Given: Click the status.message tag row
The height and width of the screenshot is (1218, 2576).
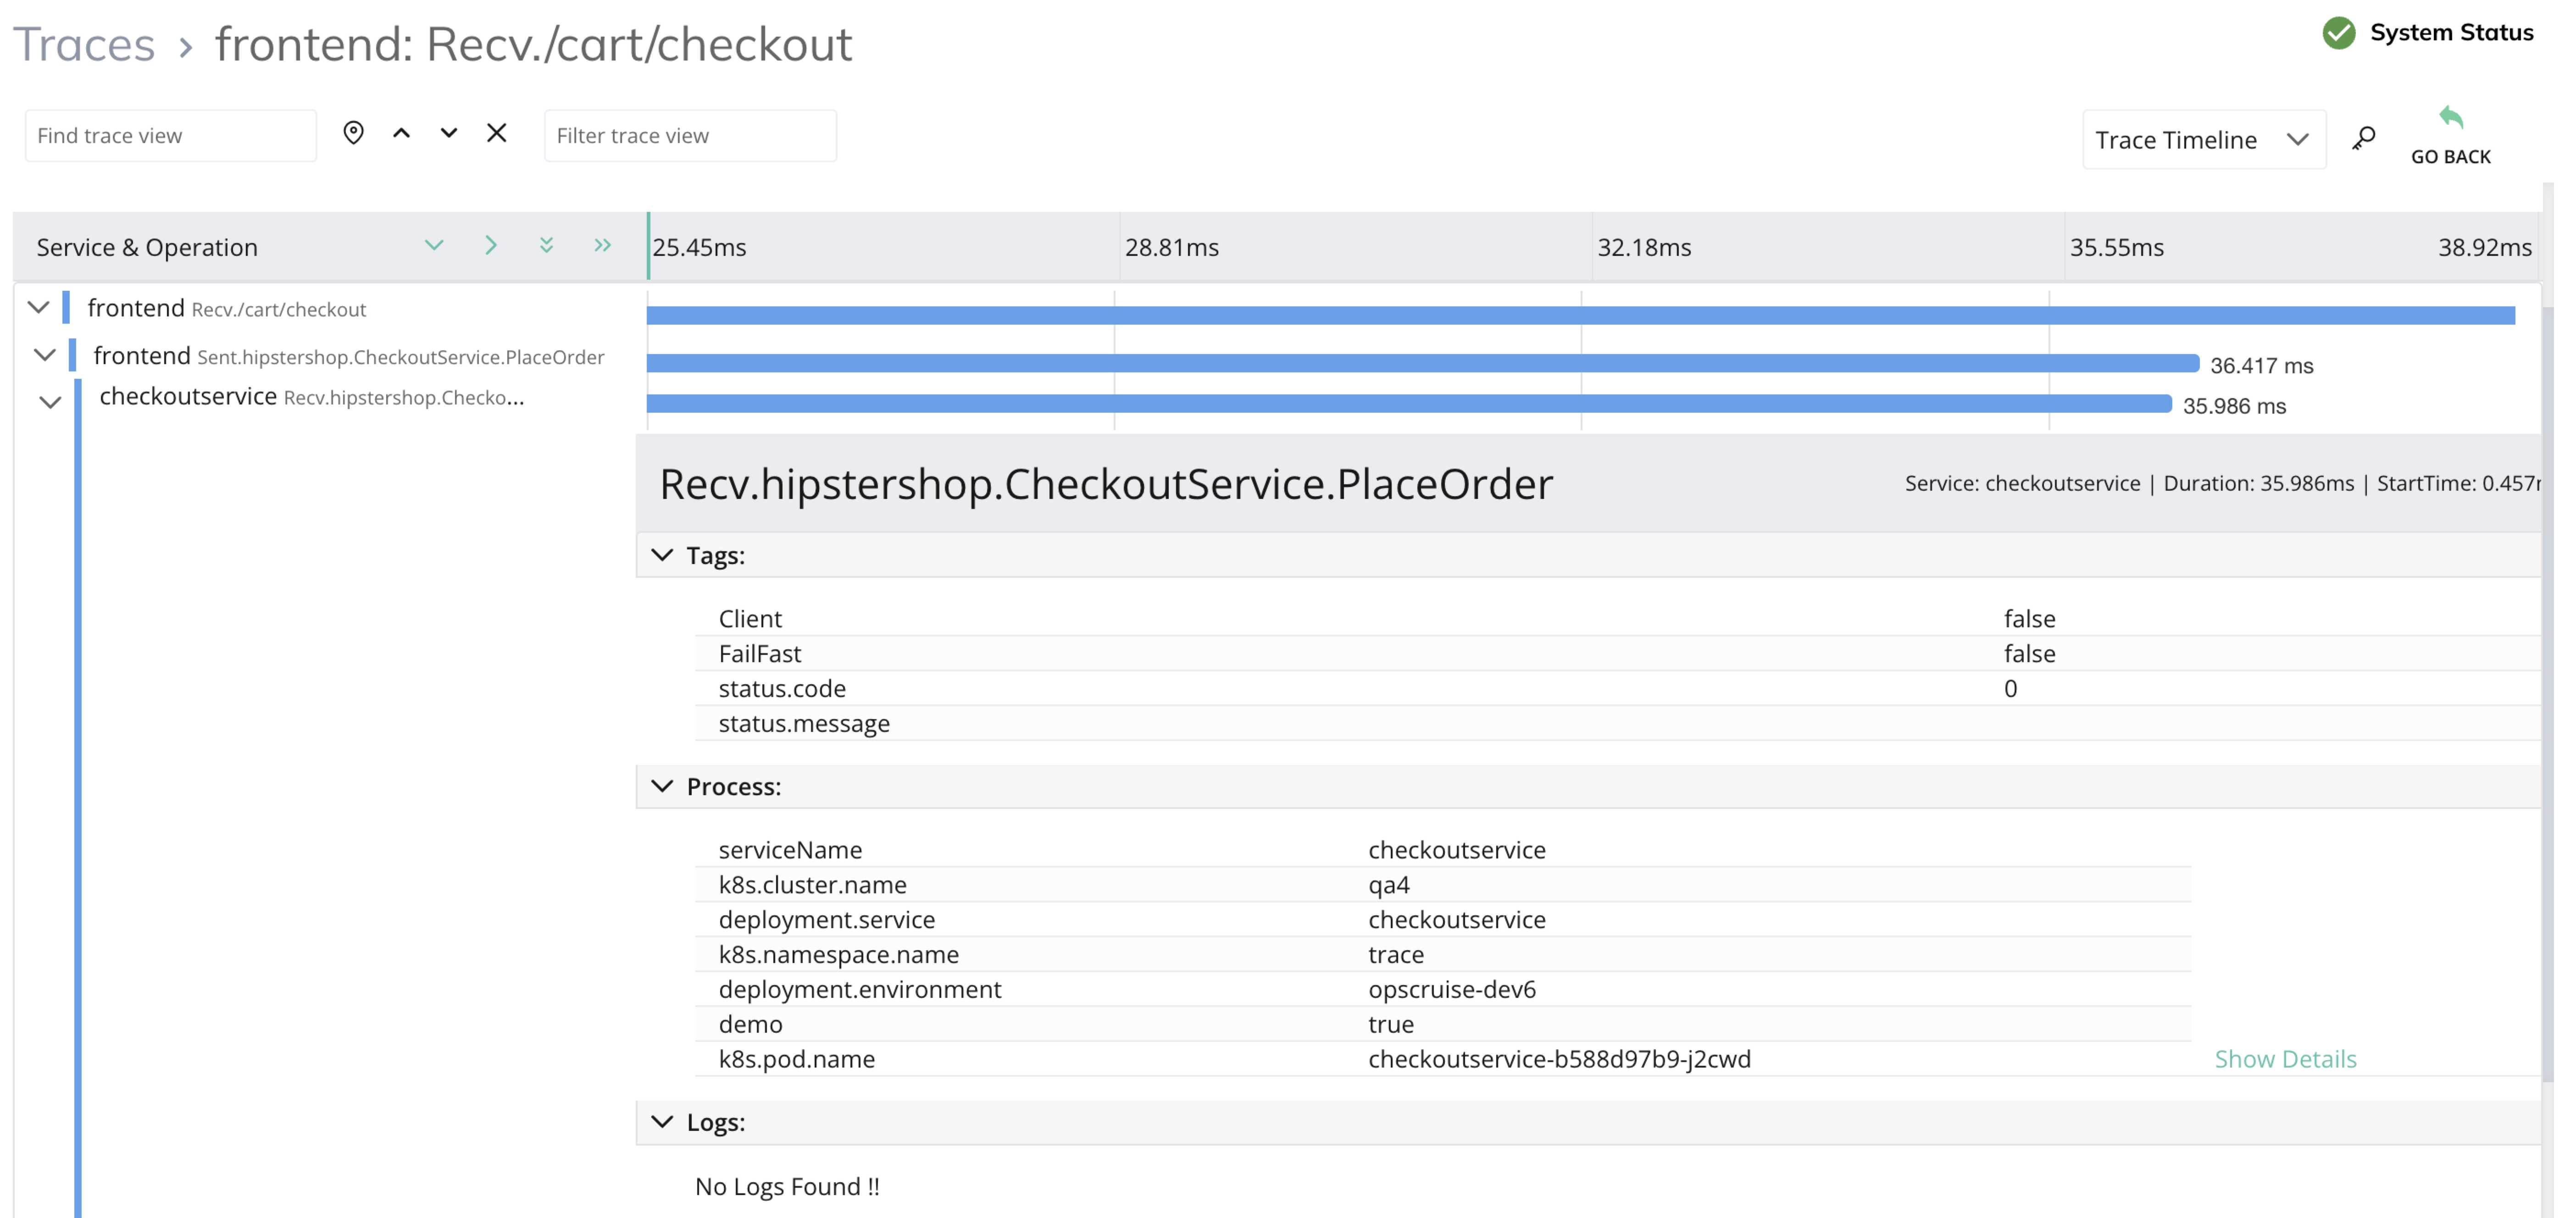Looking at the screenshot, I should point(1617,723).
